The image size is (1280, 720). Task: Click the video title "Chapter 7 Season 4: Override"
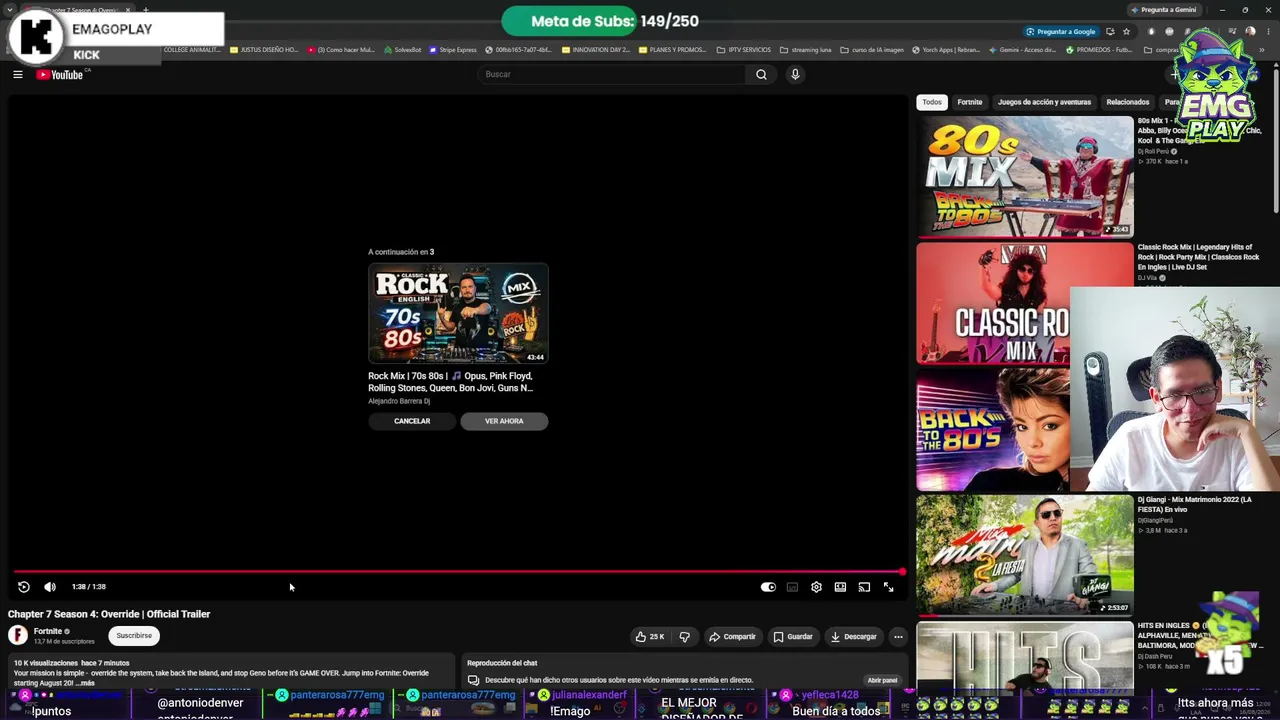tap(109, 614)
